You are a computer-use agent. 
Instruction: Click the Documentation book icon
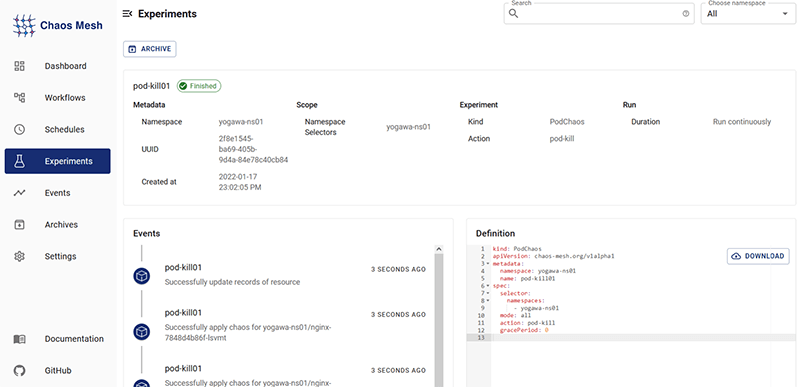[x=19, y=339]
